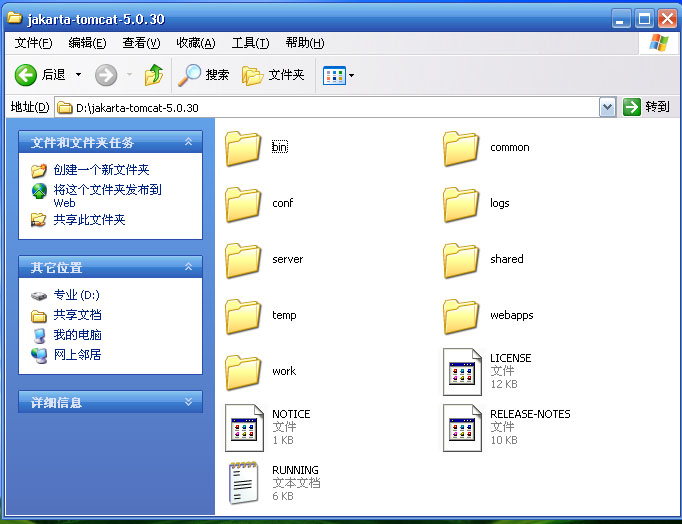Image resolution: width=682 pixels, height=524 pixels.
Task: Open the bin folder icon
Action: tap(243, 148)
